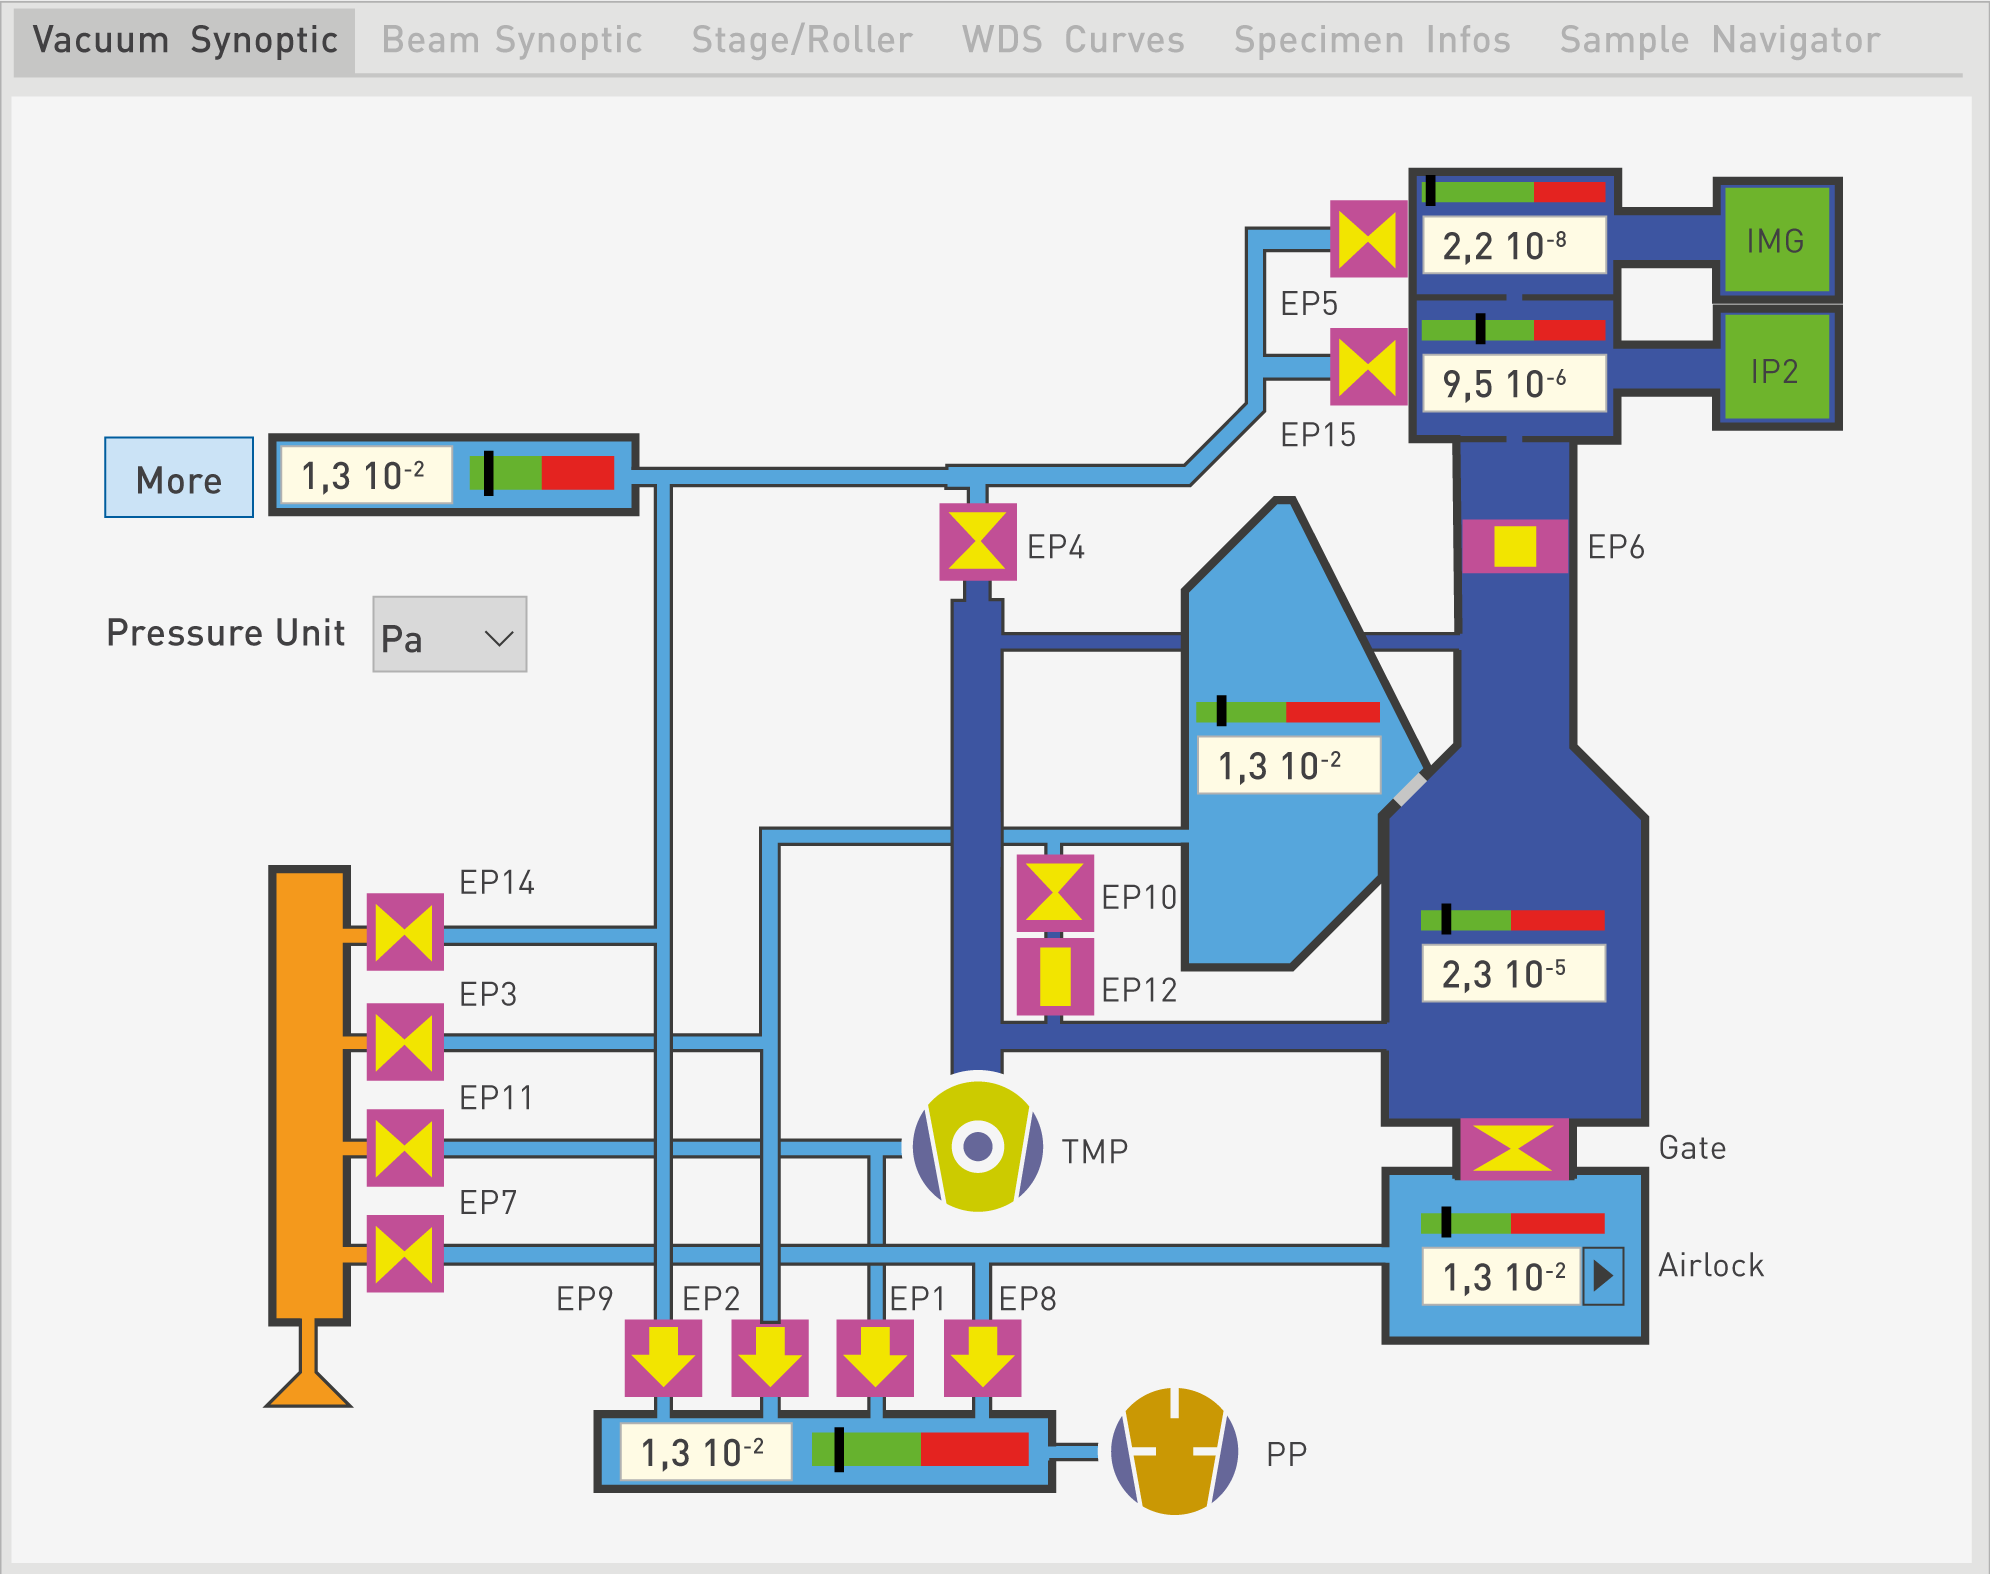1990x1574 pixels.
Task: Switch to the Beam Synoptic tab
Action: pos(511,40)
